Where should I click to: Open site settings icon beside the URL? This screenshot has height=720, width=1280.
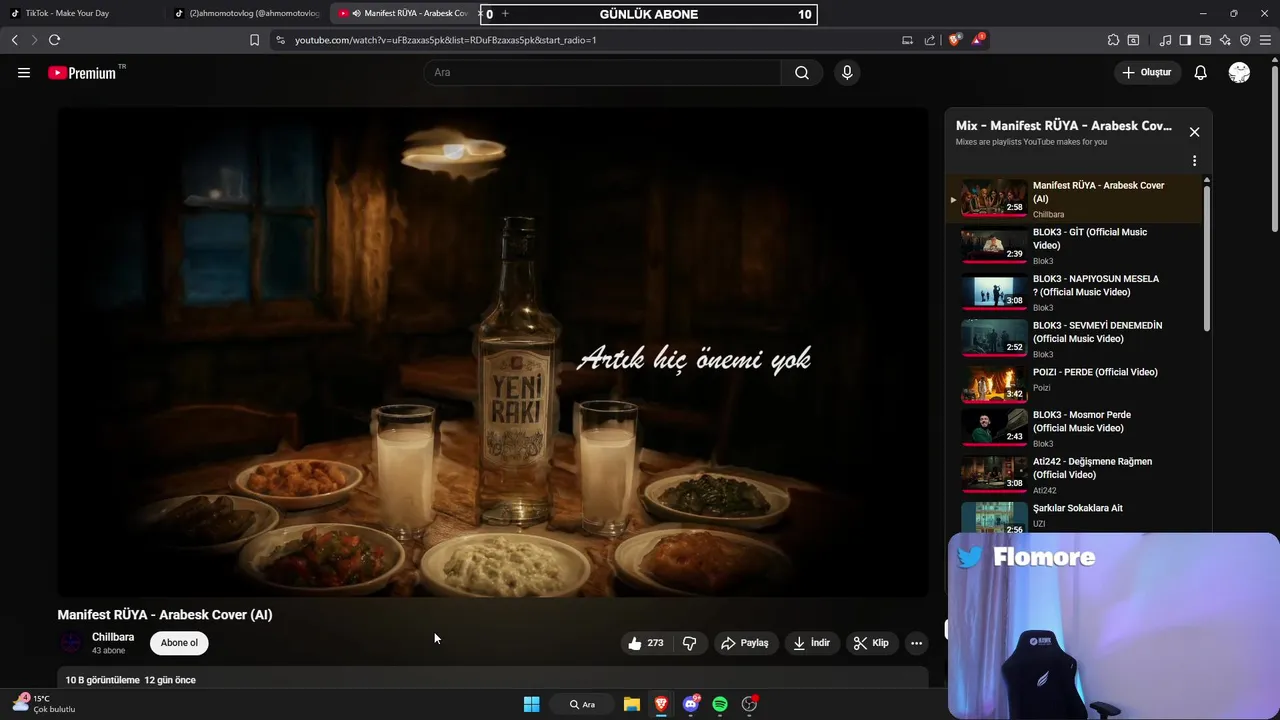(280, 40)
